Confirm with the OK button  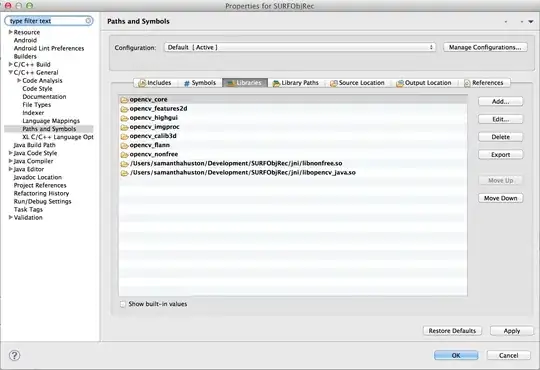click(456, 355)
